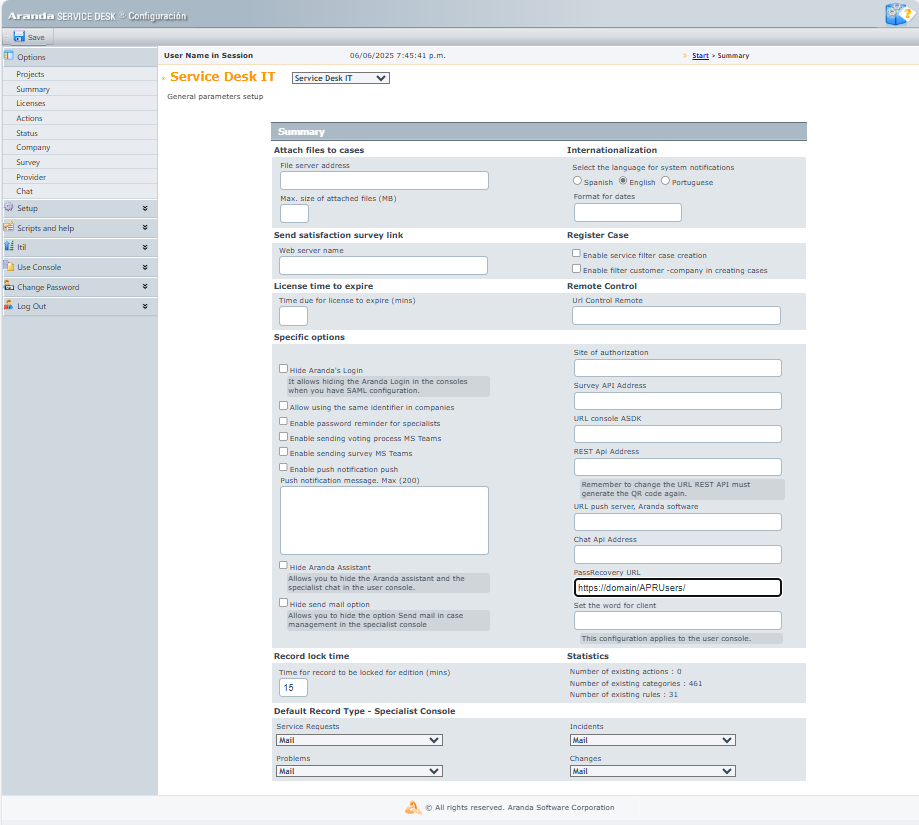Image resolution: width=919 pixels, height=825 pixels.
Task: Select the English language radio button
Action: (623, 181)
